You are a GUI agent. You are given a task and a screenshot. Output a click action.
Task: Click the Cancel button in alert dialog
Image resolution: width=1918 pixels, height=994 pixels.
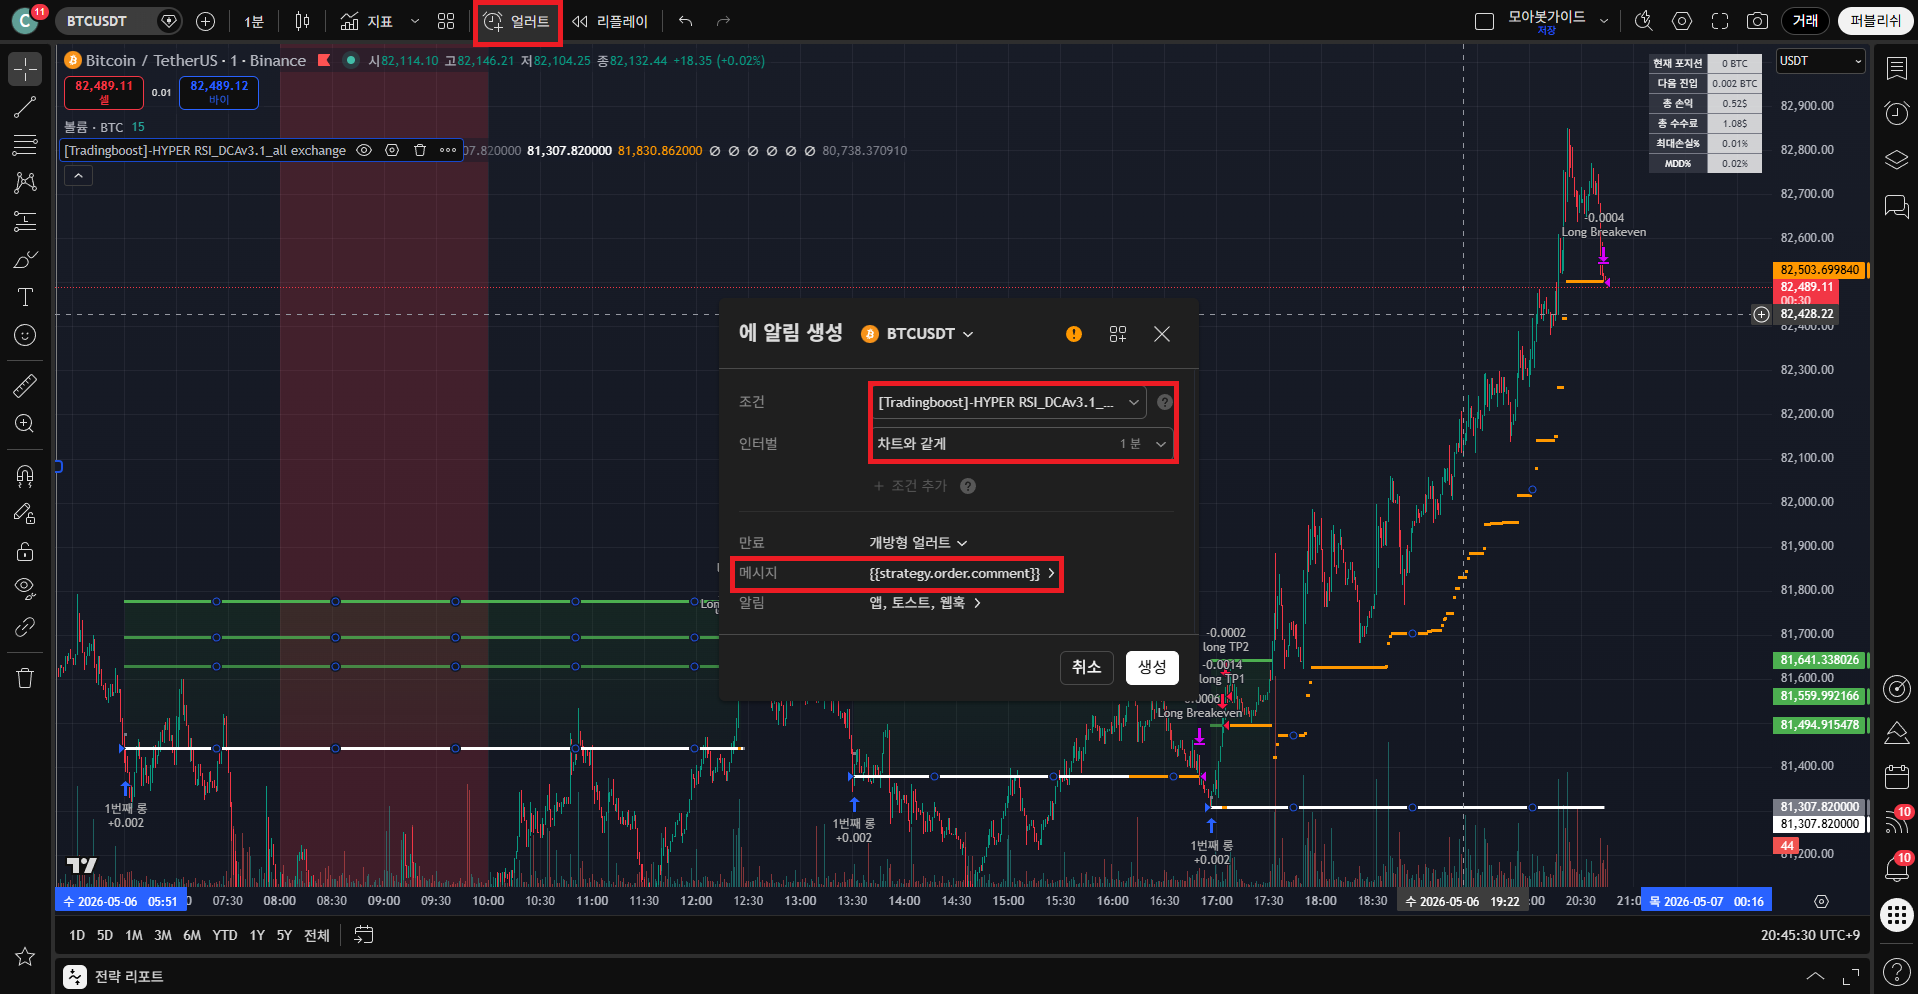pos(1087,667)
